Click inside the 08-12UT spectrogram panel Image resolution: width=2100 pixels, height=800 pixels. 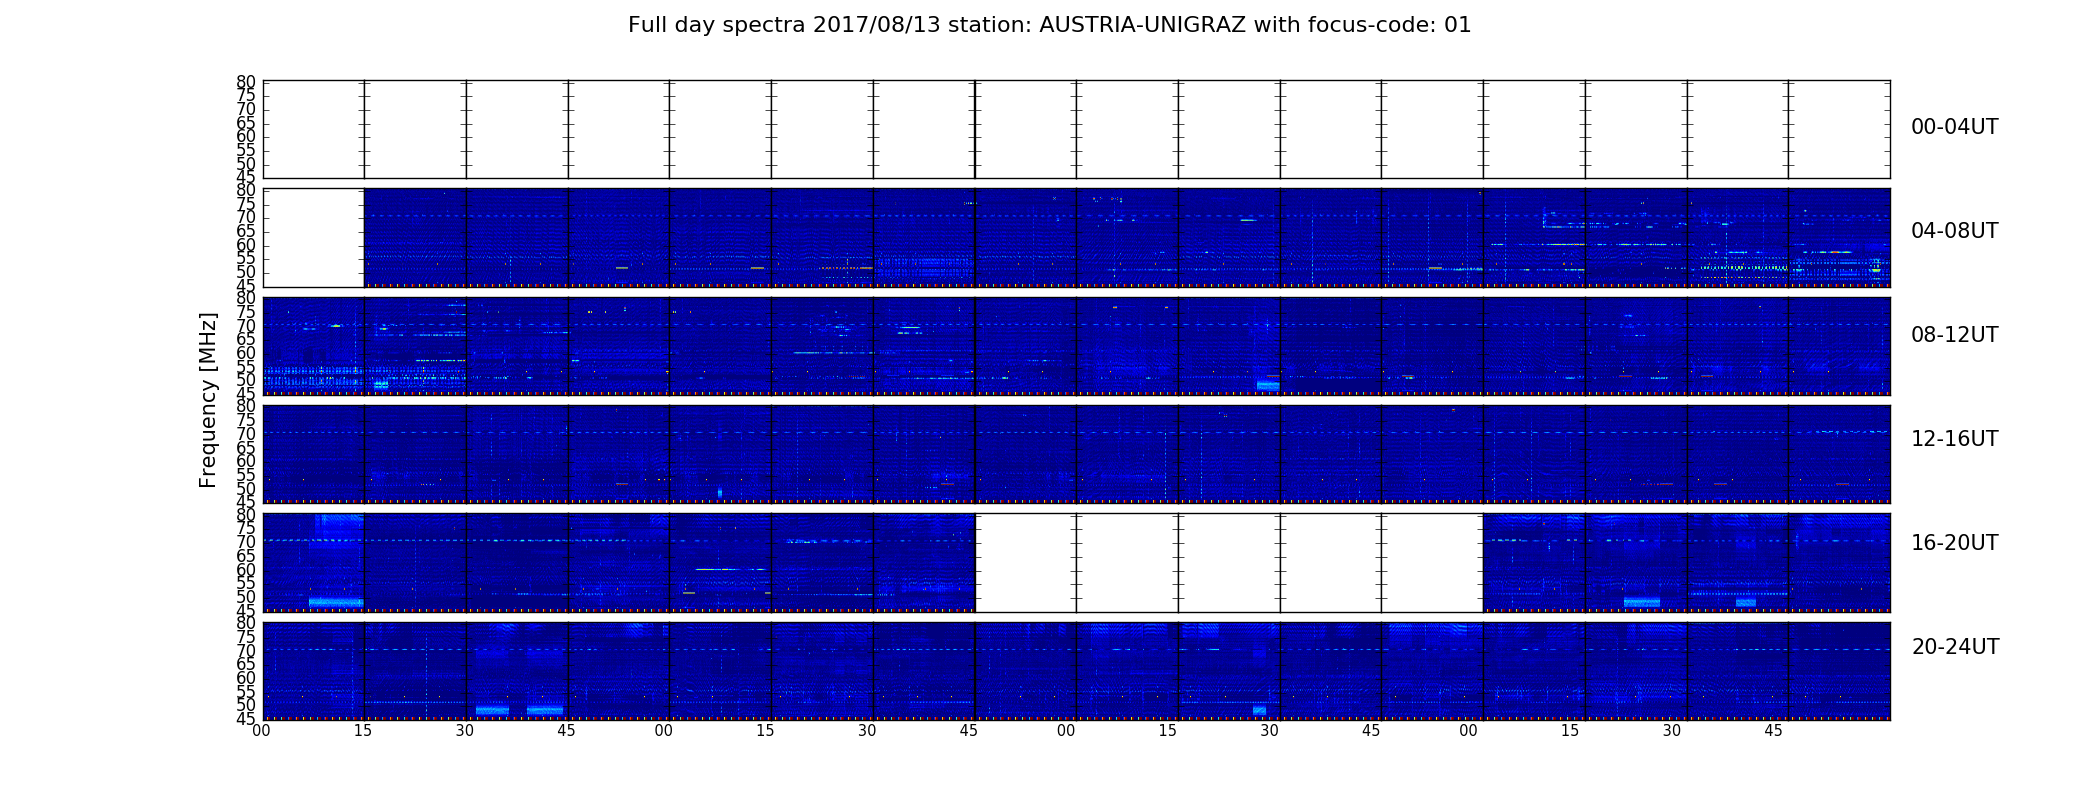click(x=1076, y=346)
